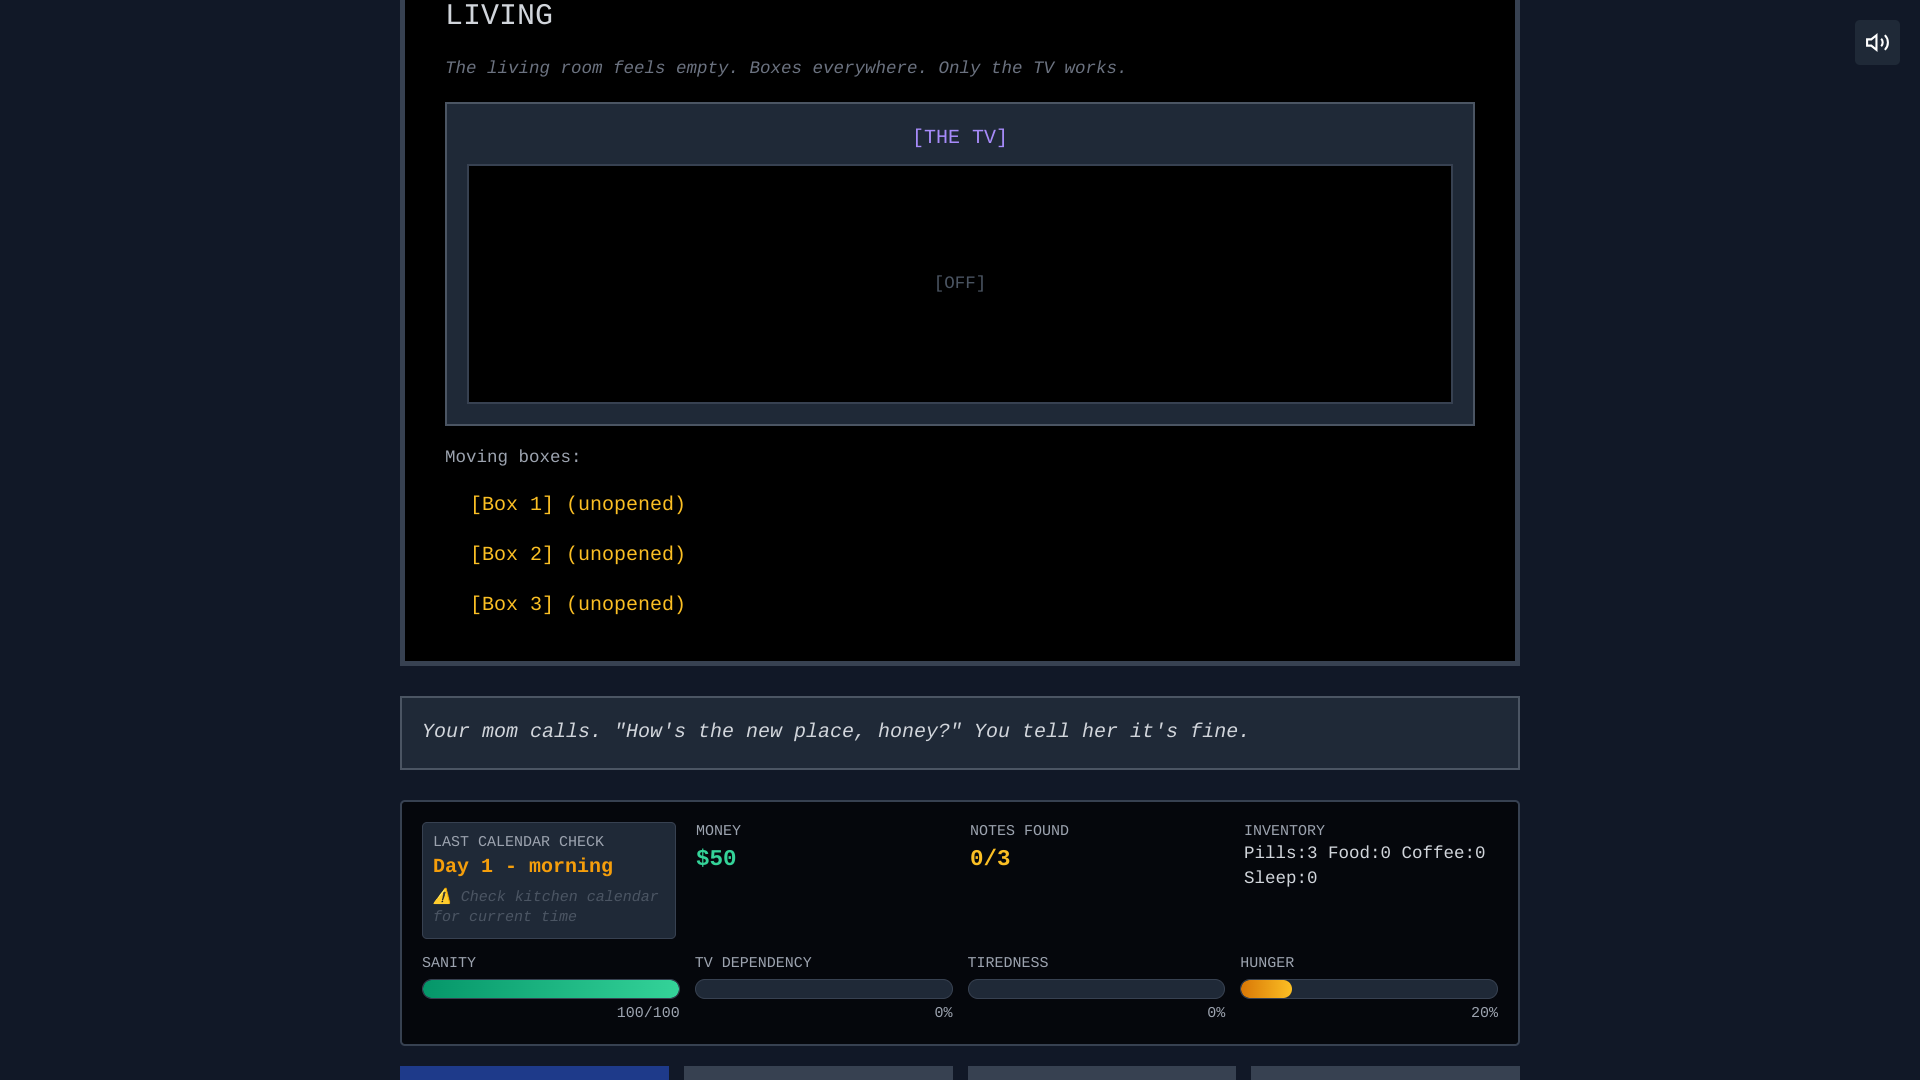1920x1080 pixels.
Task: Click the Sanity progress bar
Action: click(551, 989)
